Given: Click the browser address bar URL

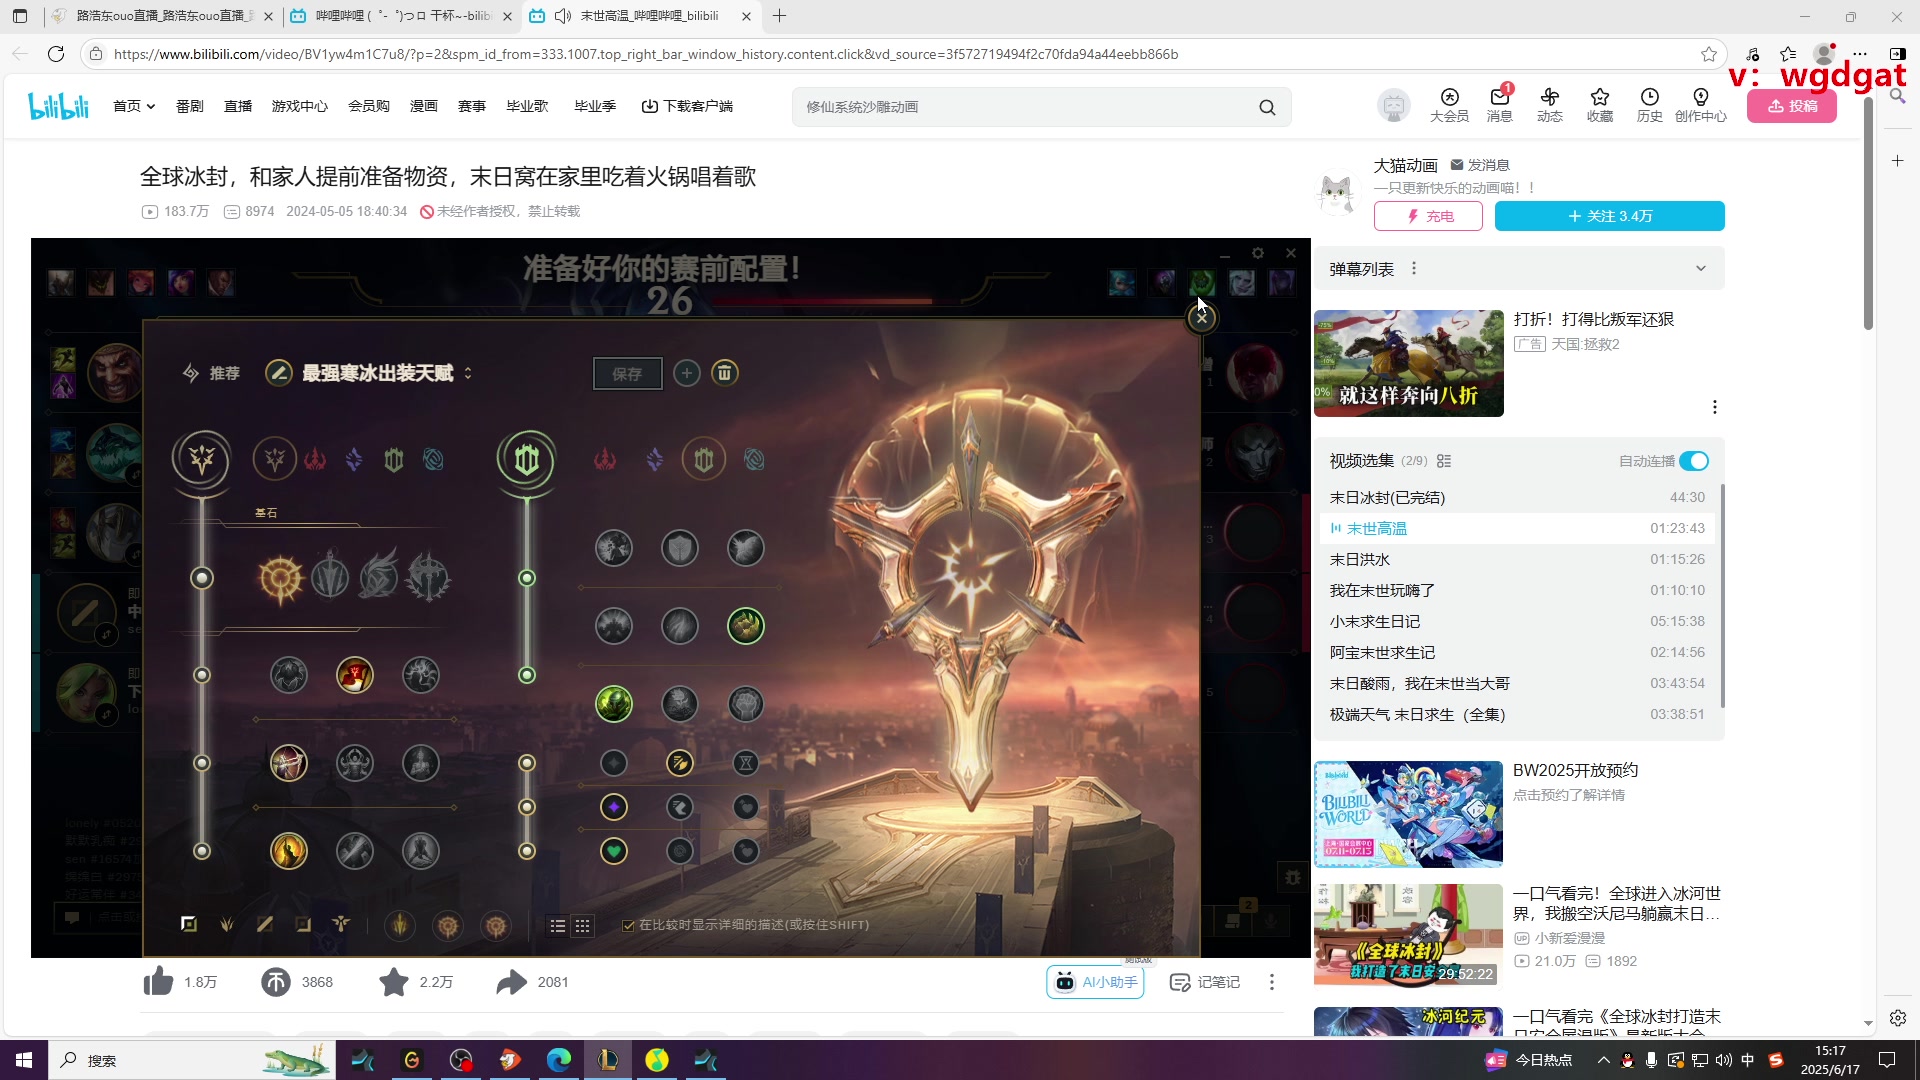Looking at the screenshot, I should click(x=645, y=54).
